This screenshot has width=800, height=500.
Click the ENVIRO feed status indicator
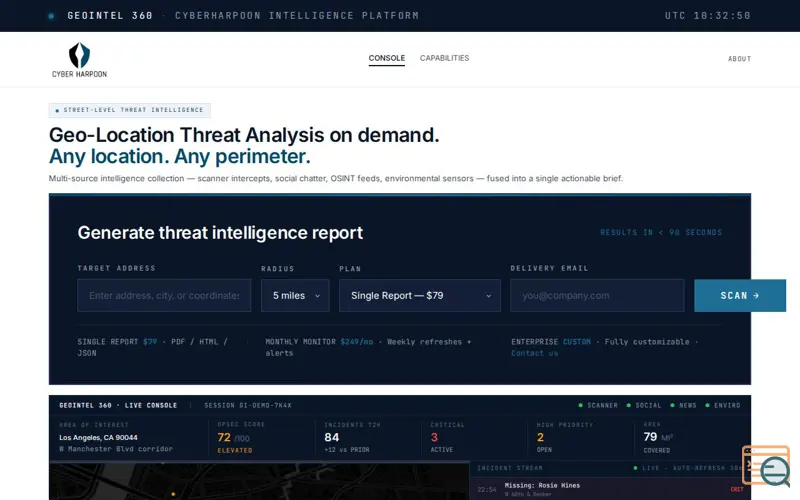(722, 405)
